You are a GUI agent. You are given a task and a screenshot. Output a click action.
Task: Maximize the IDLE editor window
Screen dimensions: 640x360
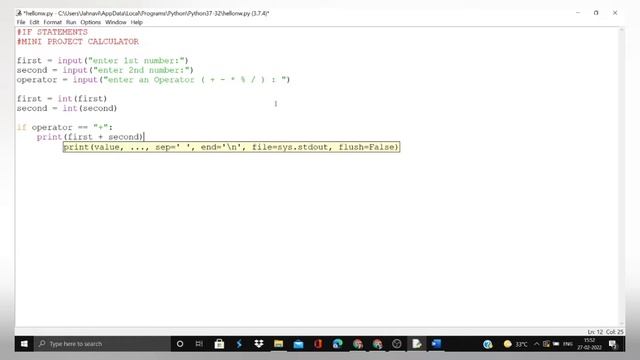[596, 13]
